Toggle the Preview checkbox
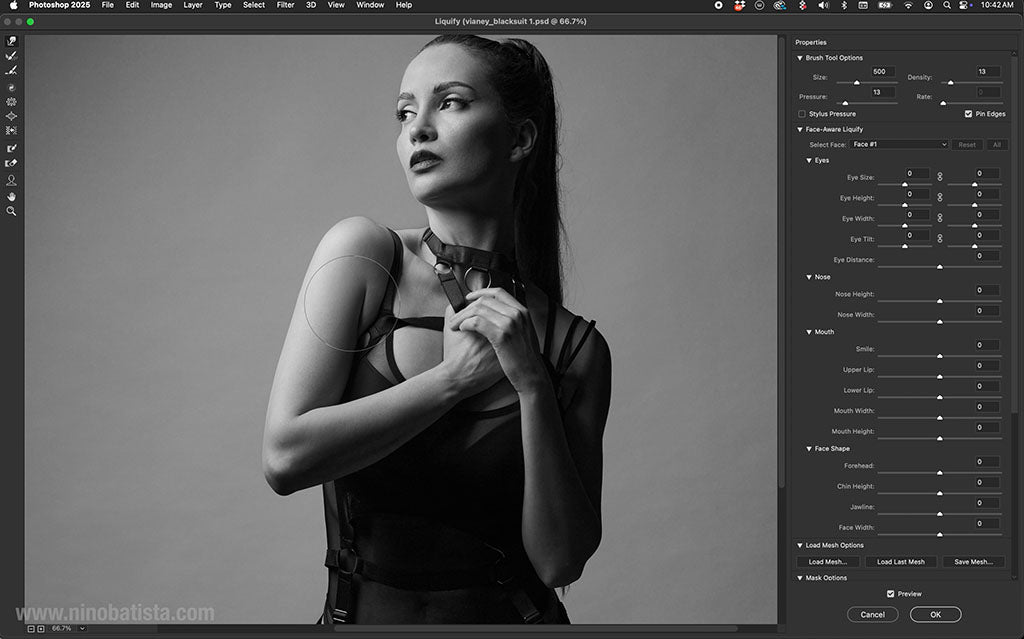Viewport: 1024px width, 639px height. coord(891,594)
